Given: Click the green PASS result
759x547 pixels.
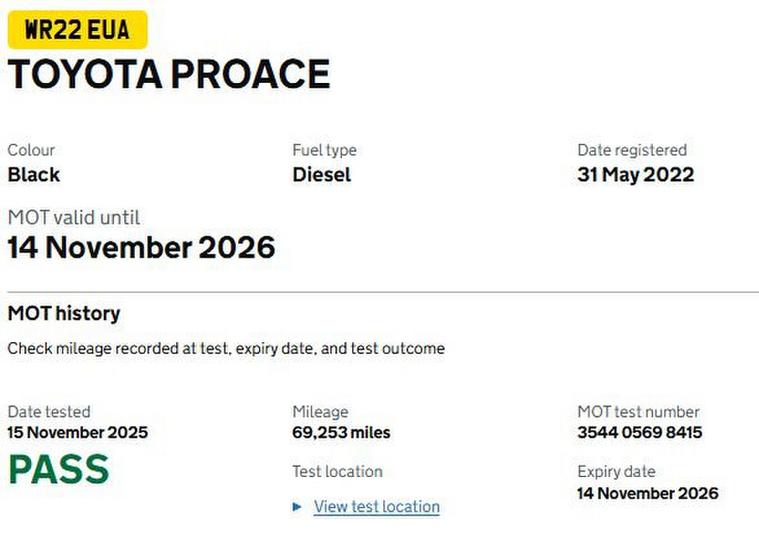Looking at the screenshot, I should [58, 469].
